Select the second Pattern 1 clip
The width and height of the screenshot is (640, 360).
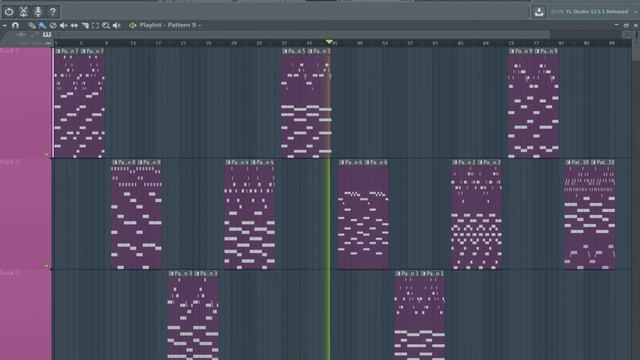point(432,315)
